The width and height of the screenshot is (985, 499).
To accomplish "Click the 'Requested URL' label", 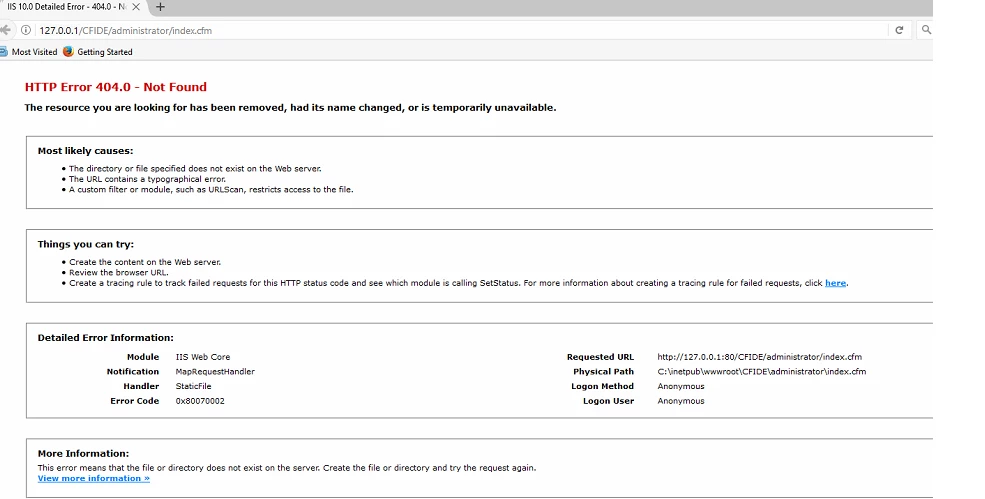I will point(601,357).
